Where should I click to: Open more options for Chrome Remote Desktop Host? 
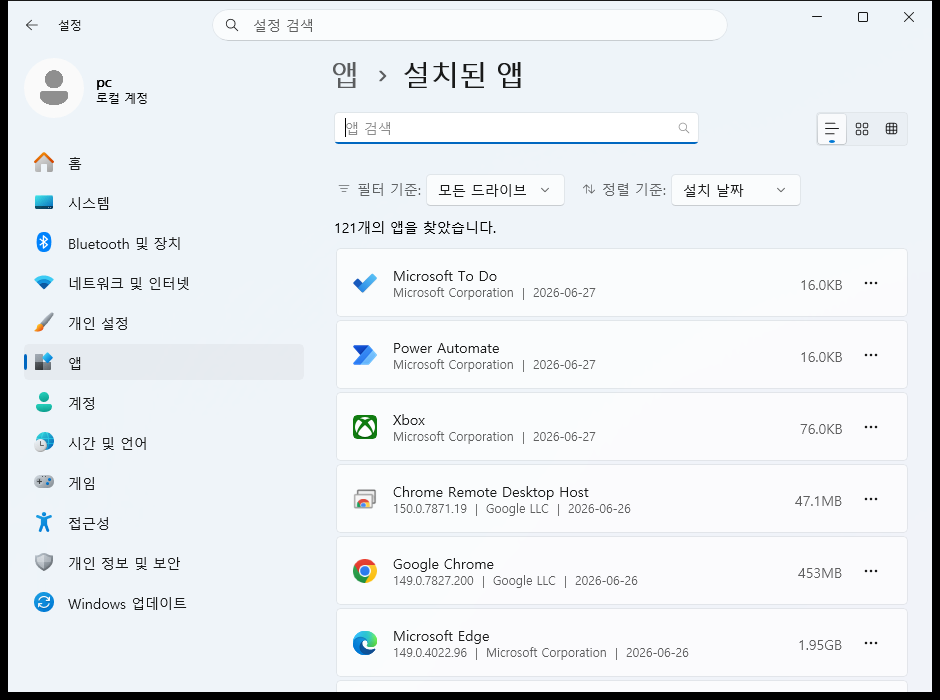[870, 499]
